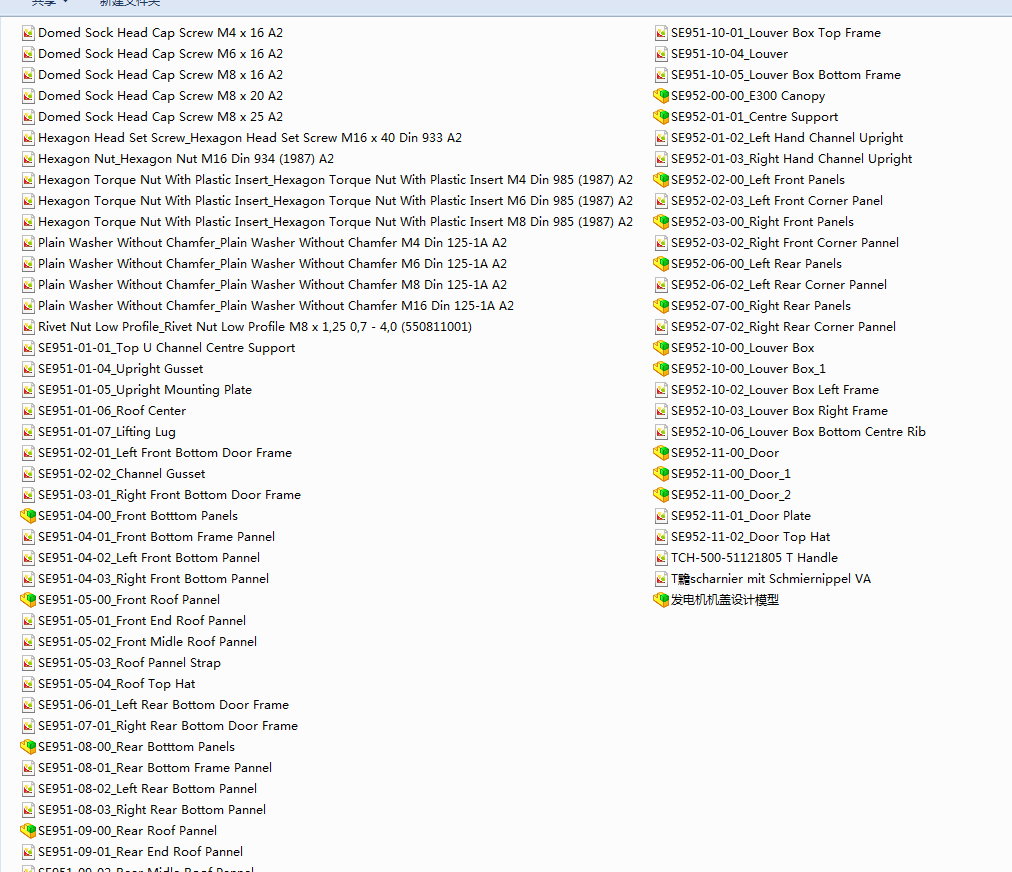Viewport: 1012px width, 872px height.
Task: Click part icon of TCH-500-51121805 T Handle
Action: tap(662, 558)
